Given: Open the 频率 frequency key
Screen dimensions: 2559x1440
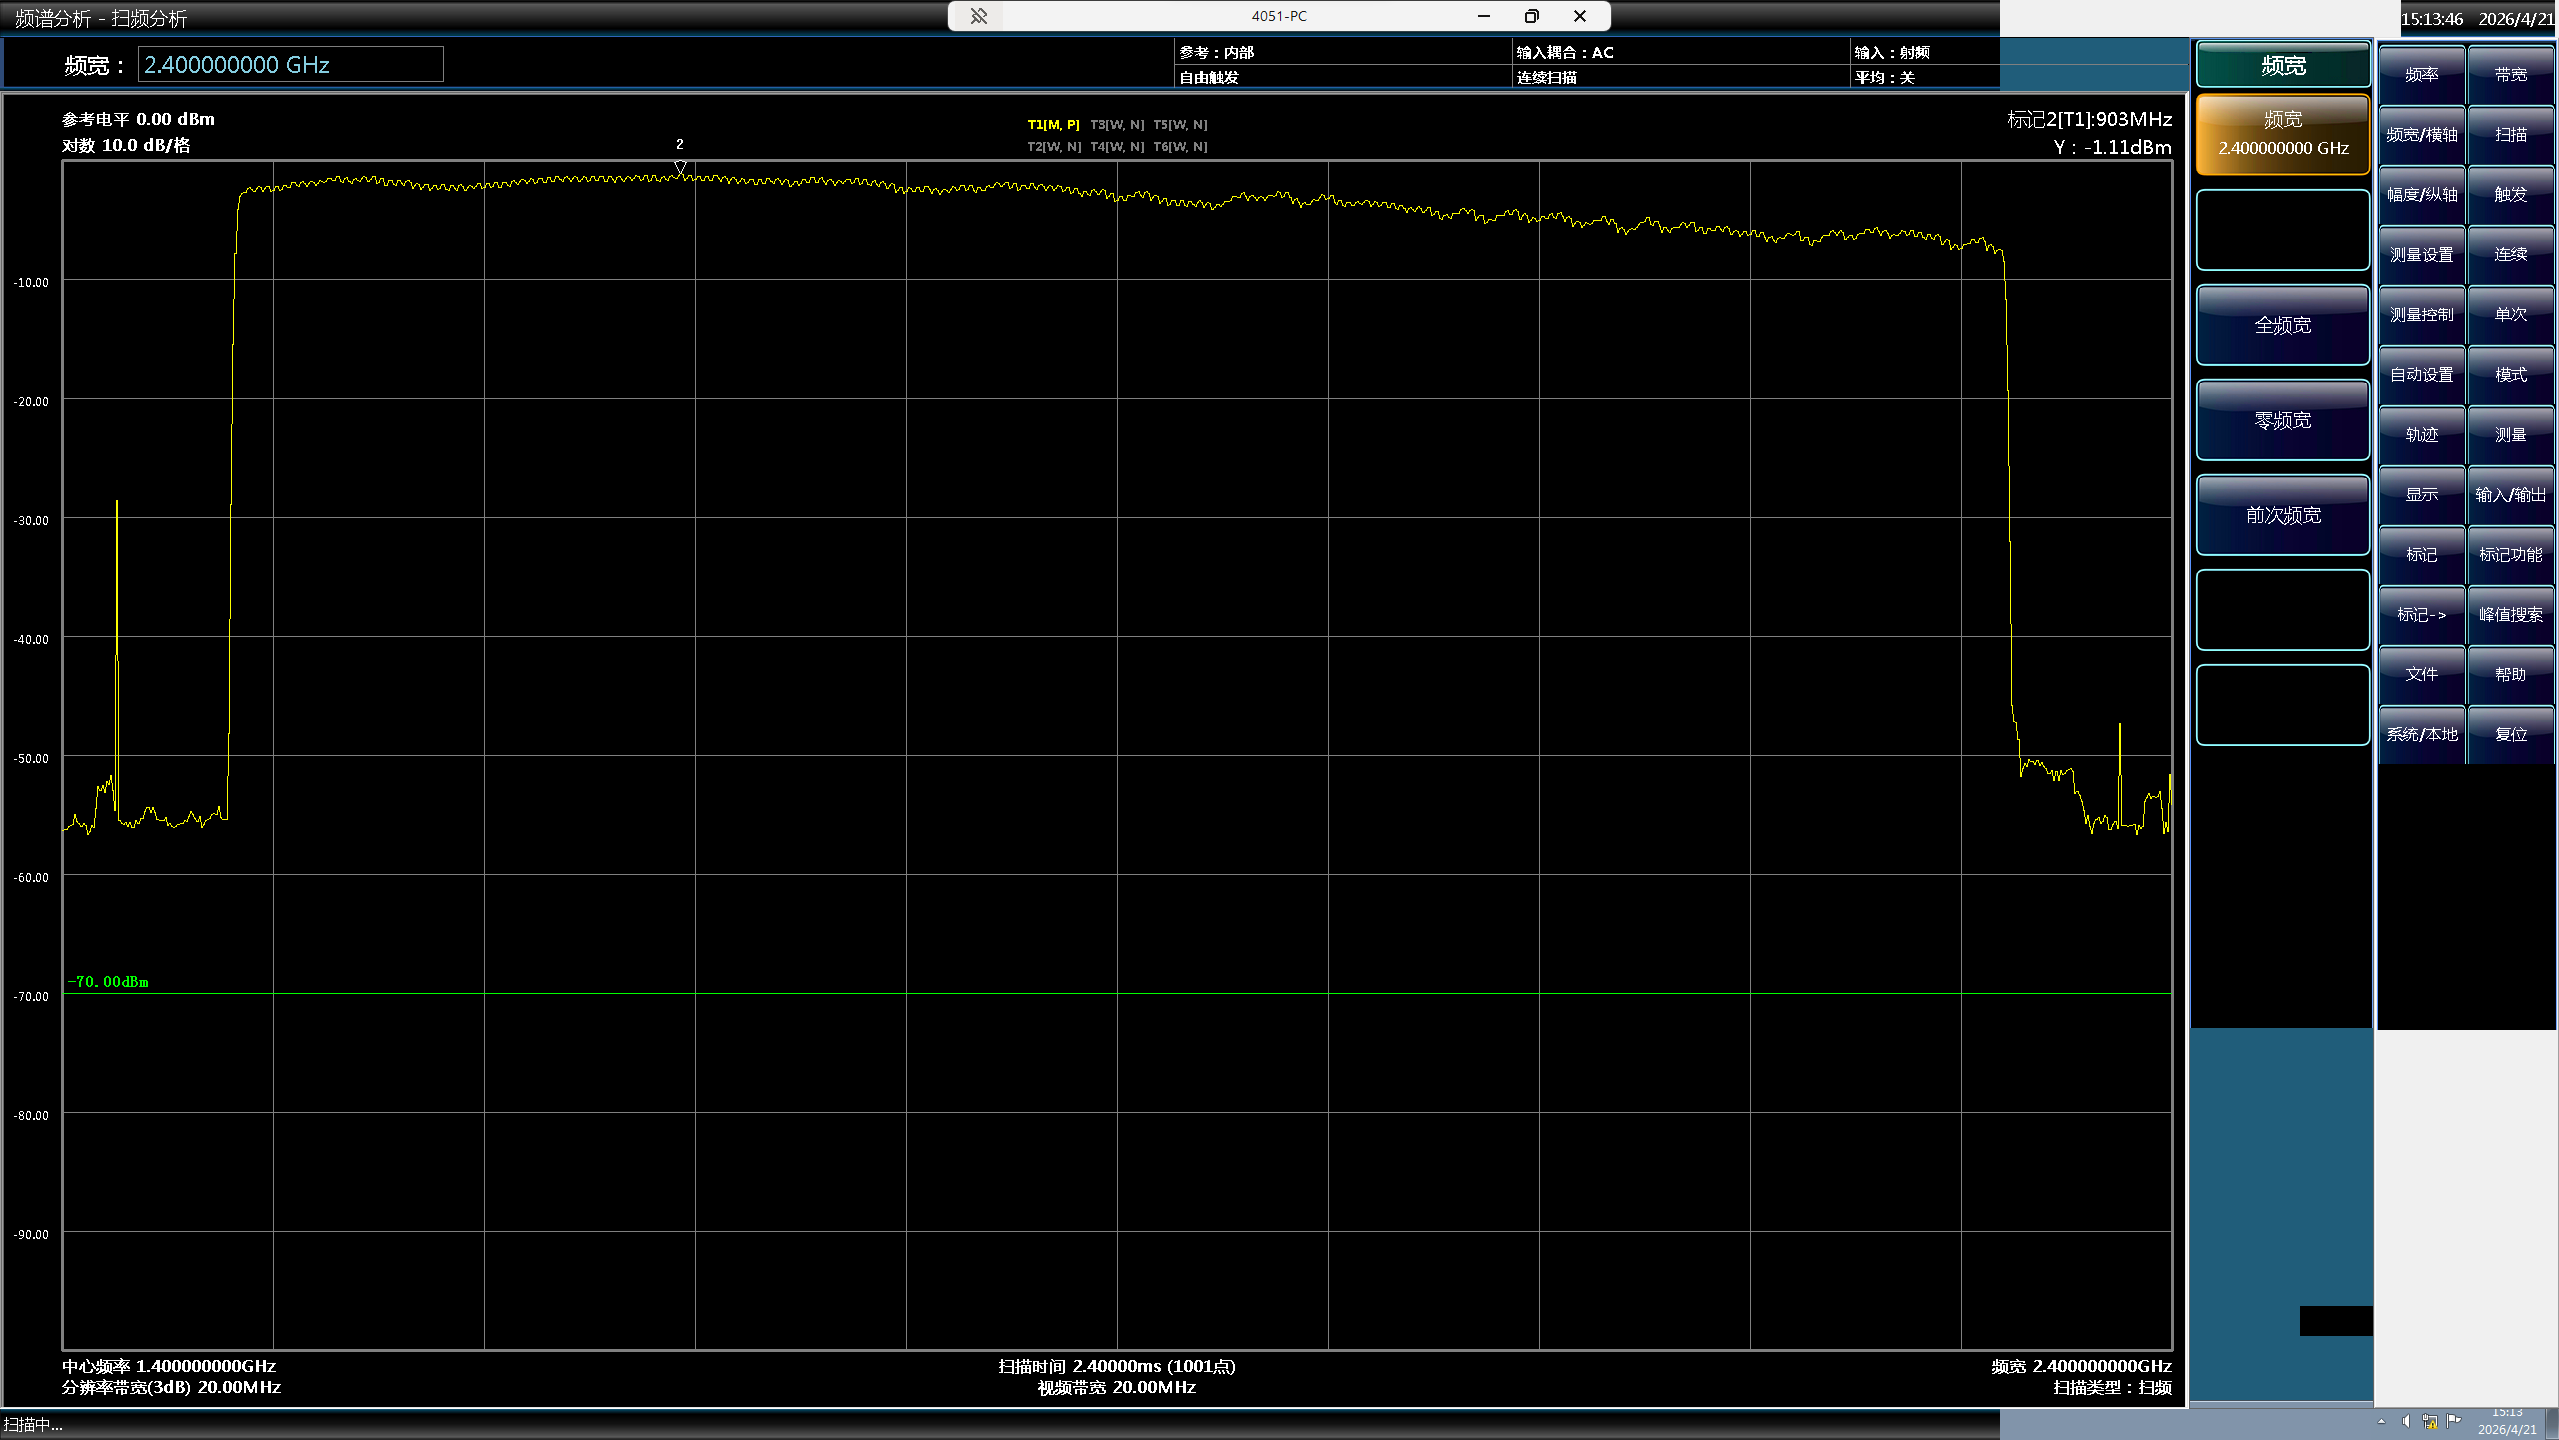Looking at the screenshot, I should click(x=2421, y=75).
